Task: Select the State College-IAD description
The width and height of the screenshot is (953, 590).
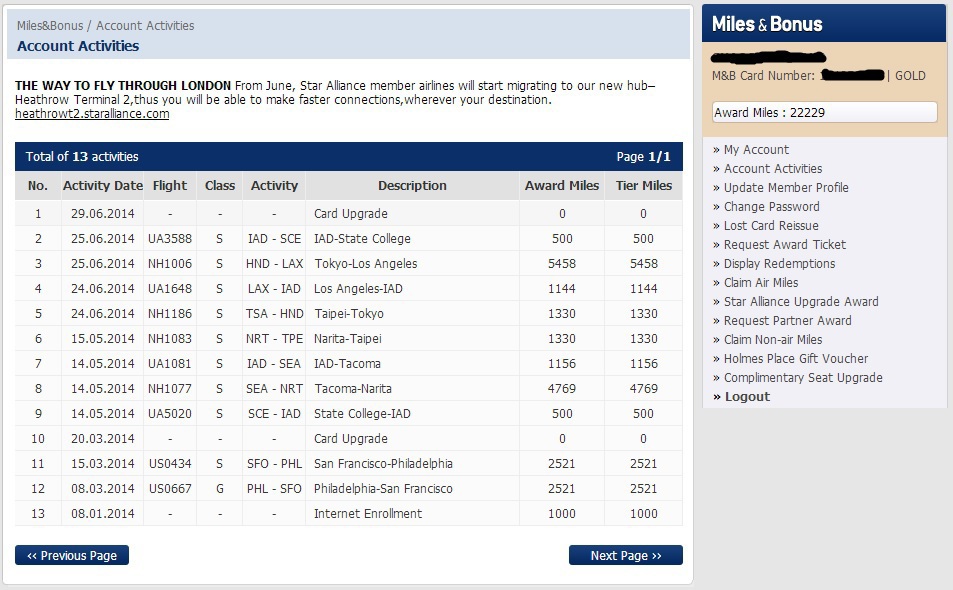Action: coord(362,413)
